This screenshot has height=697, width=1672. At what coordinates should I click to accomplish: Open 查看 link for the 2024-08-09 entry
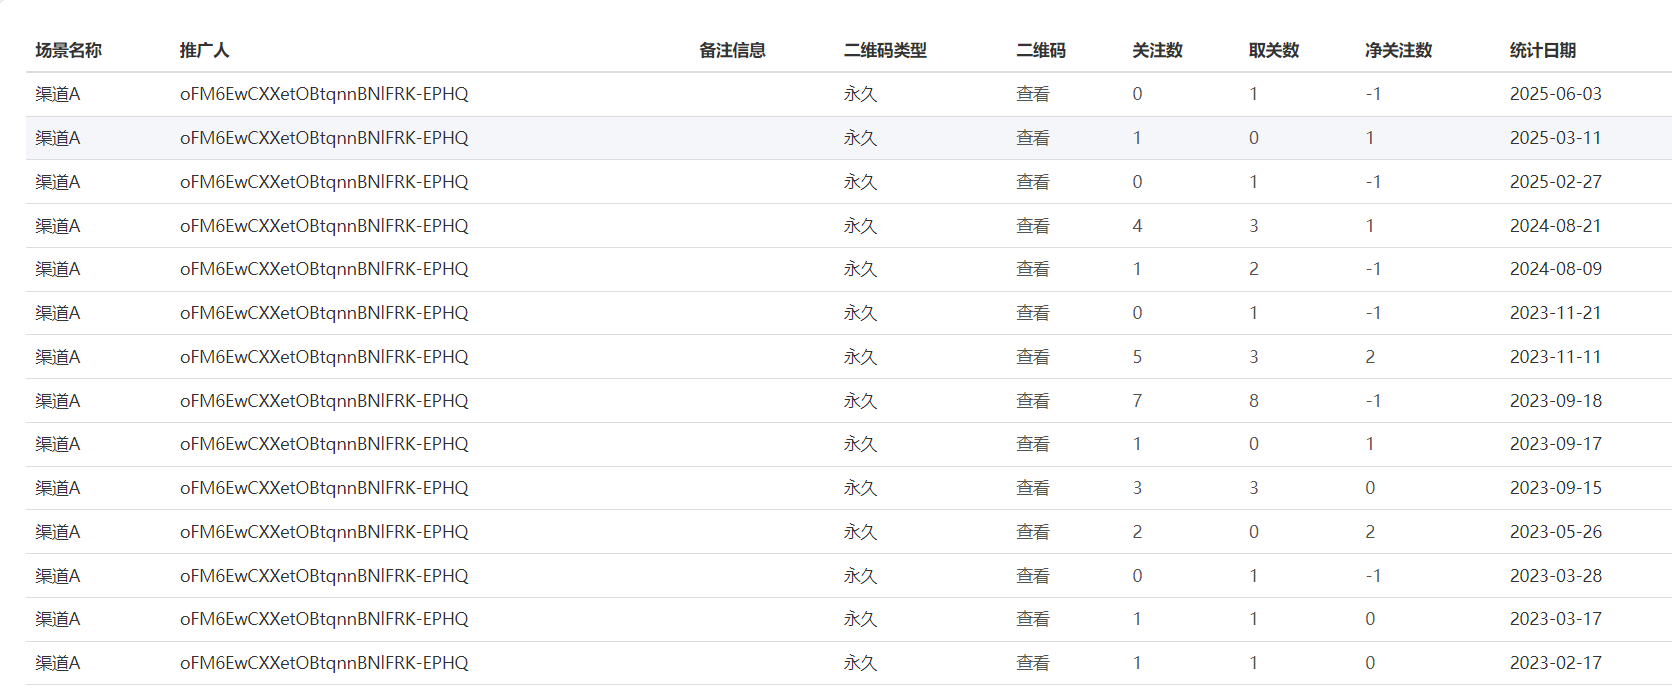coord(1032,269)
